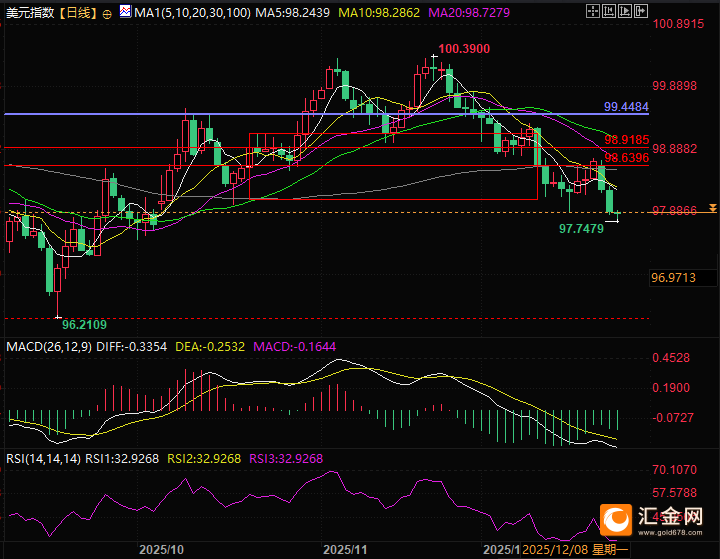Click the MACD:-0.1644 value
The image size is (720, 559).
295,347
